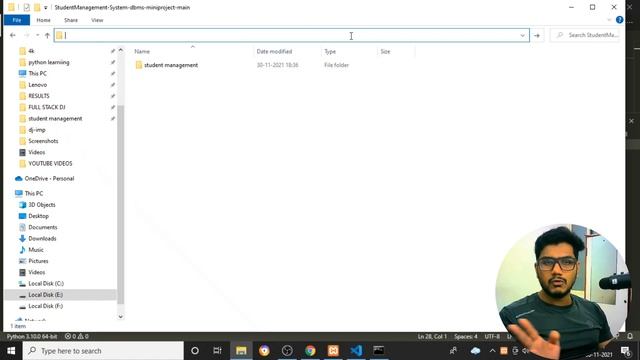Open the File ribbon tab
Screen dimensions: 640x360
17,20
